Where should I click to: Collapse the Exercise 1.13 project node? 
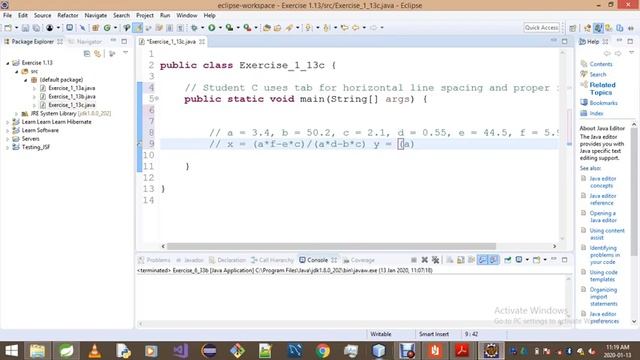[8, 63]
